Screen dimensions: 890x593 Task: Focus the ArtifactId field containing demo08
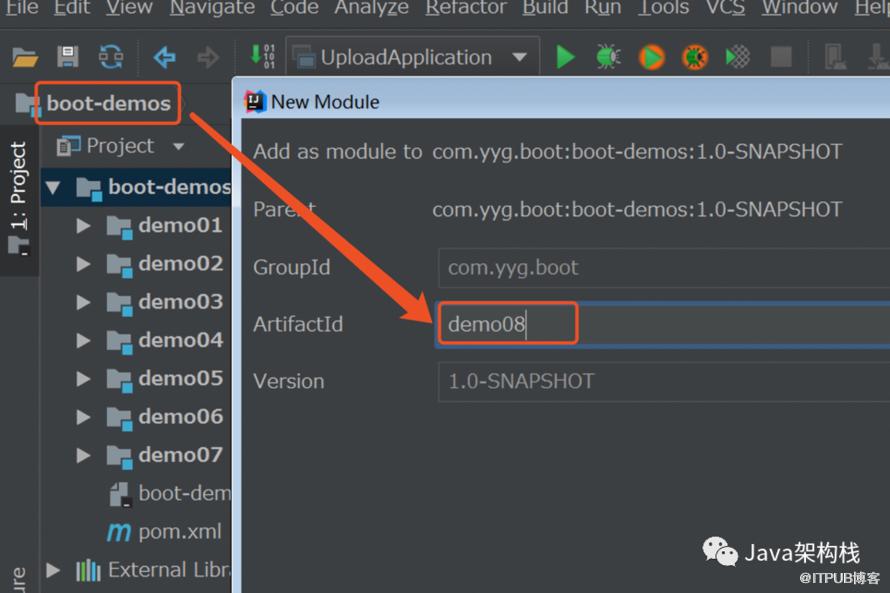(664, 324)
